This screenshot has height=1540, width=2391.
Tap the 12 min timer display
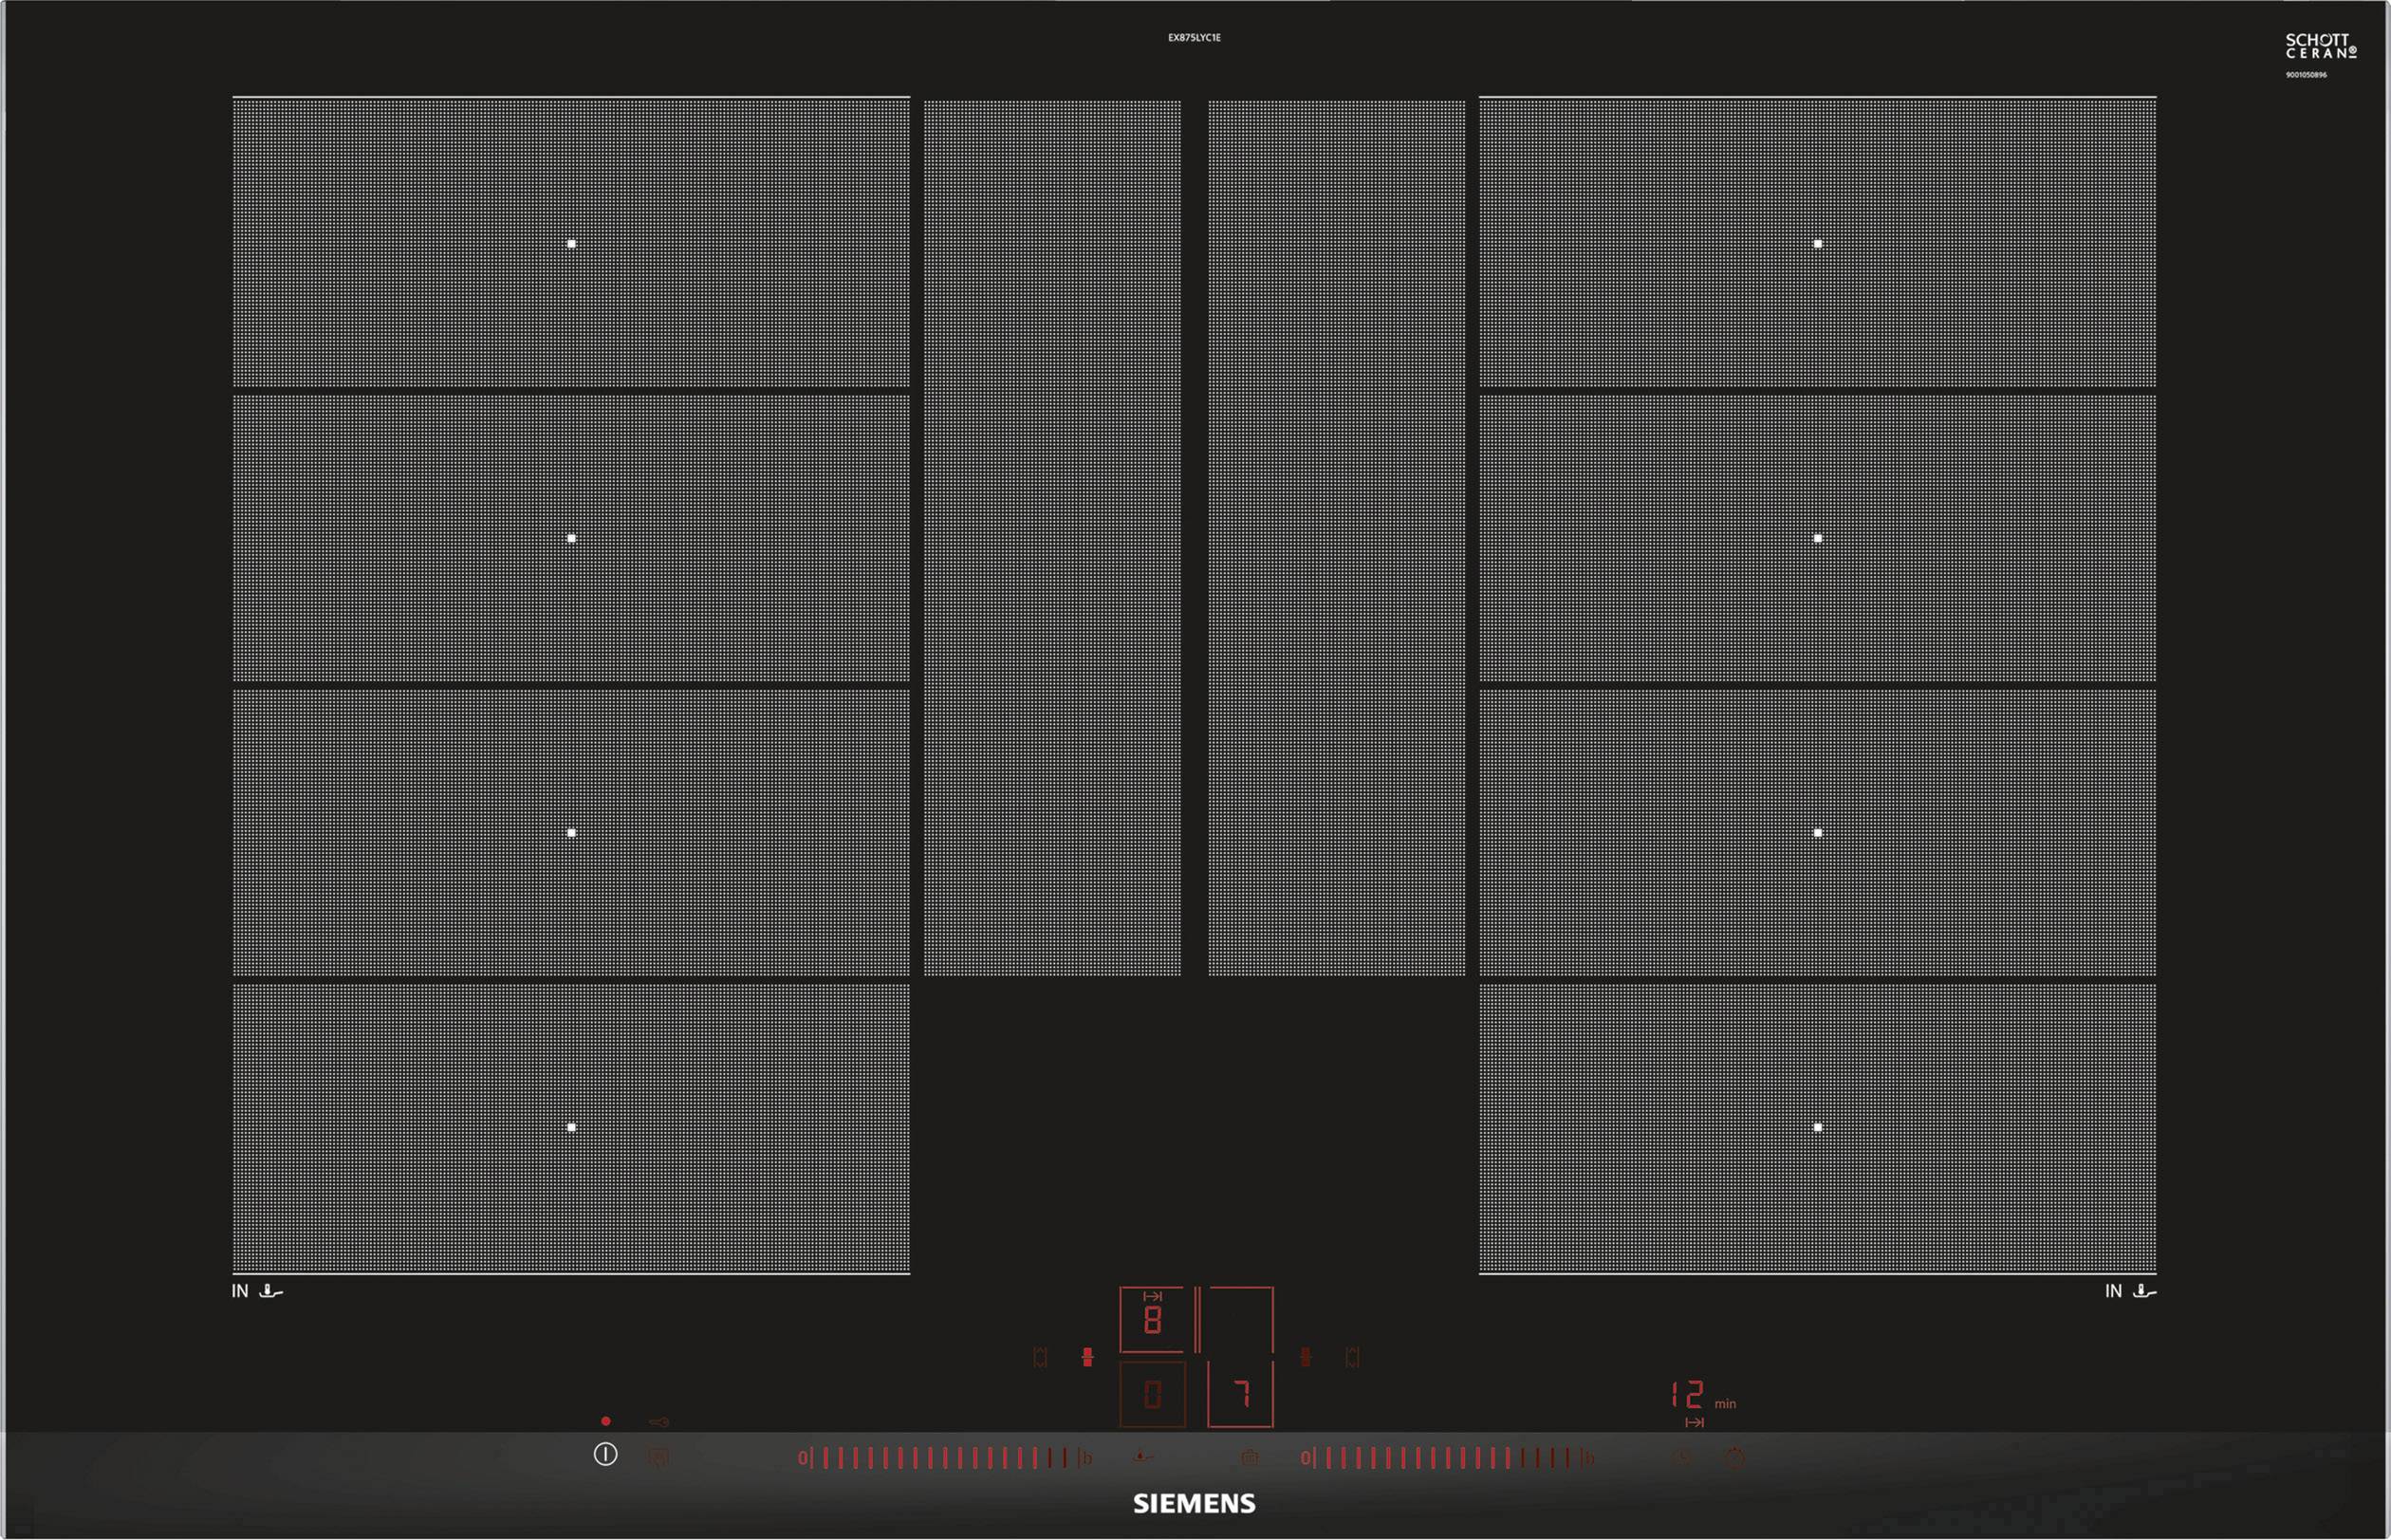(1688, 1395)
